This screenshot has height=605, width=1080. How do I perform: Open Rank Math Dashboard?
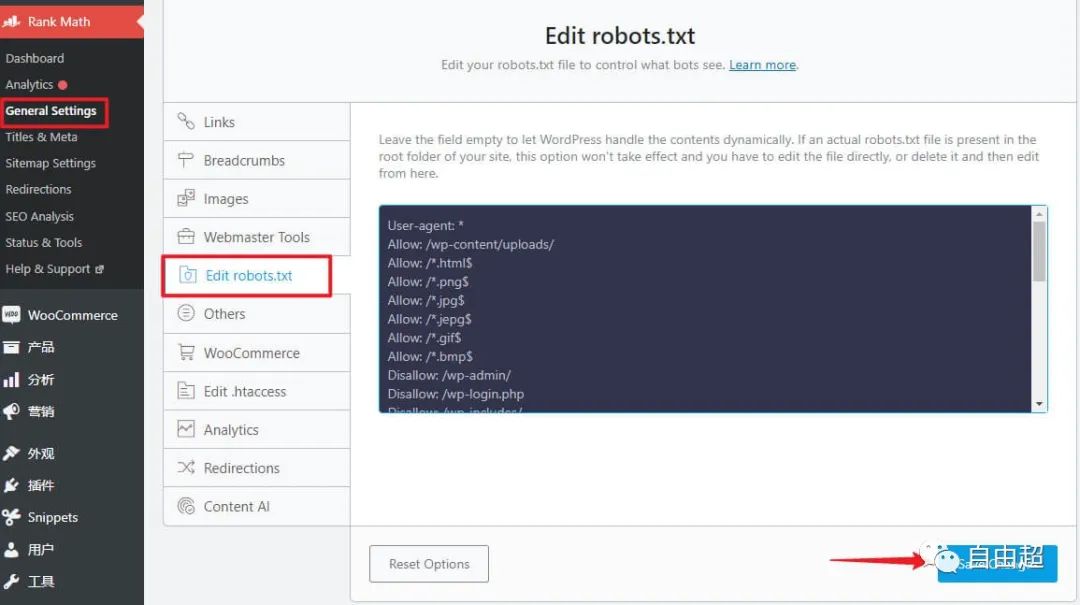[x=34, y=59]
